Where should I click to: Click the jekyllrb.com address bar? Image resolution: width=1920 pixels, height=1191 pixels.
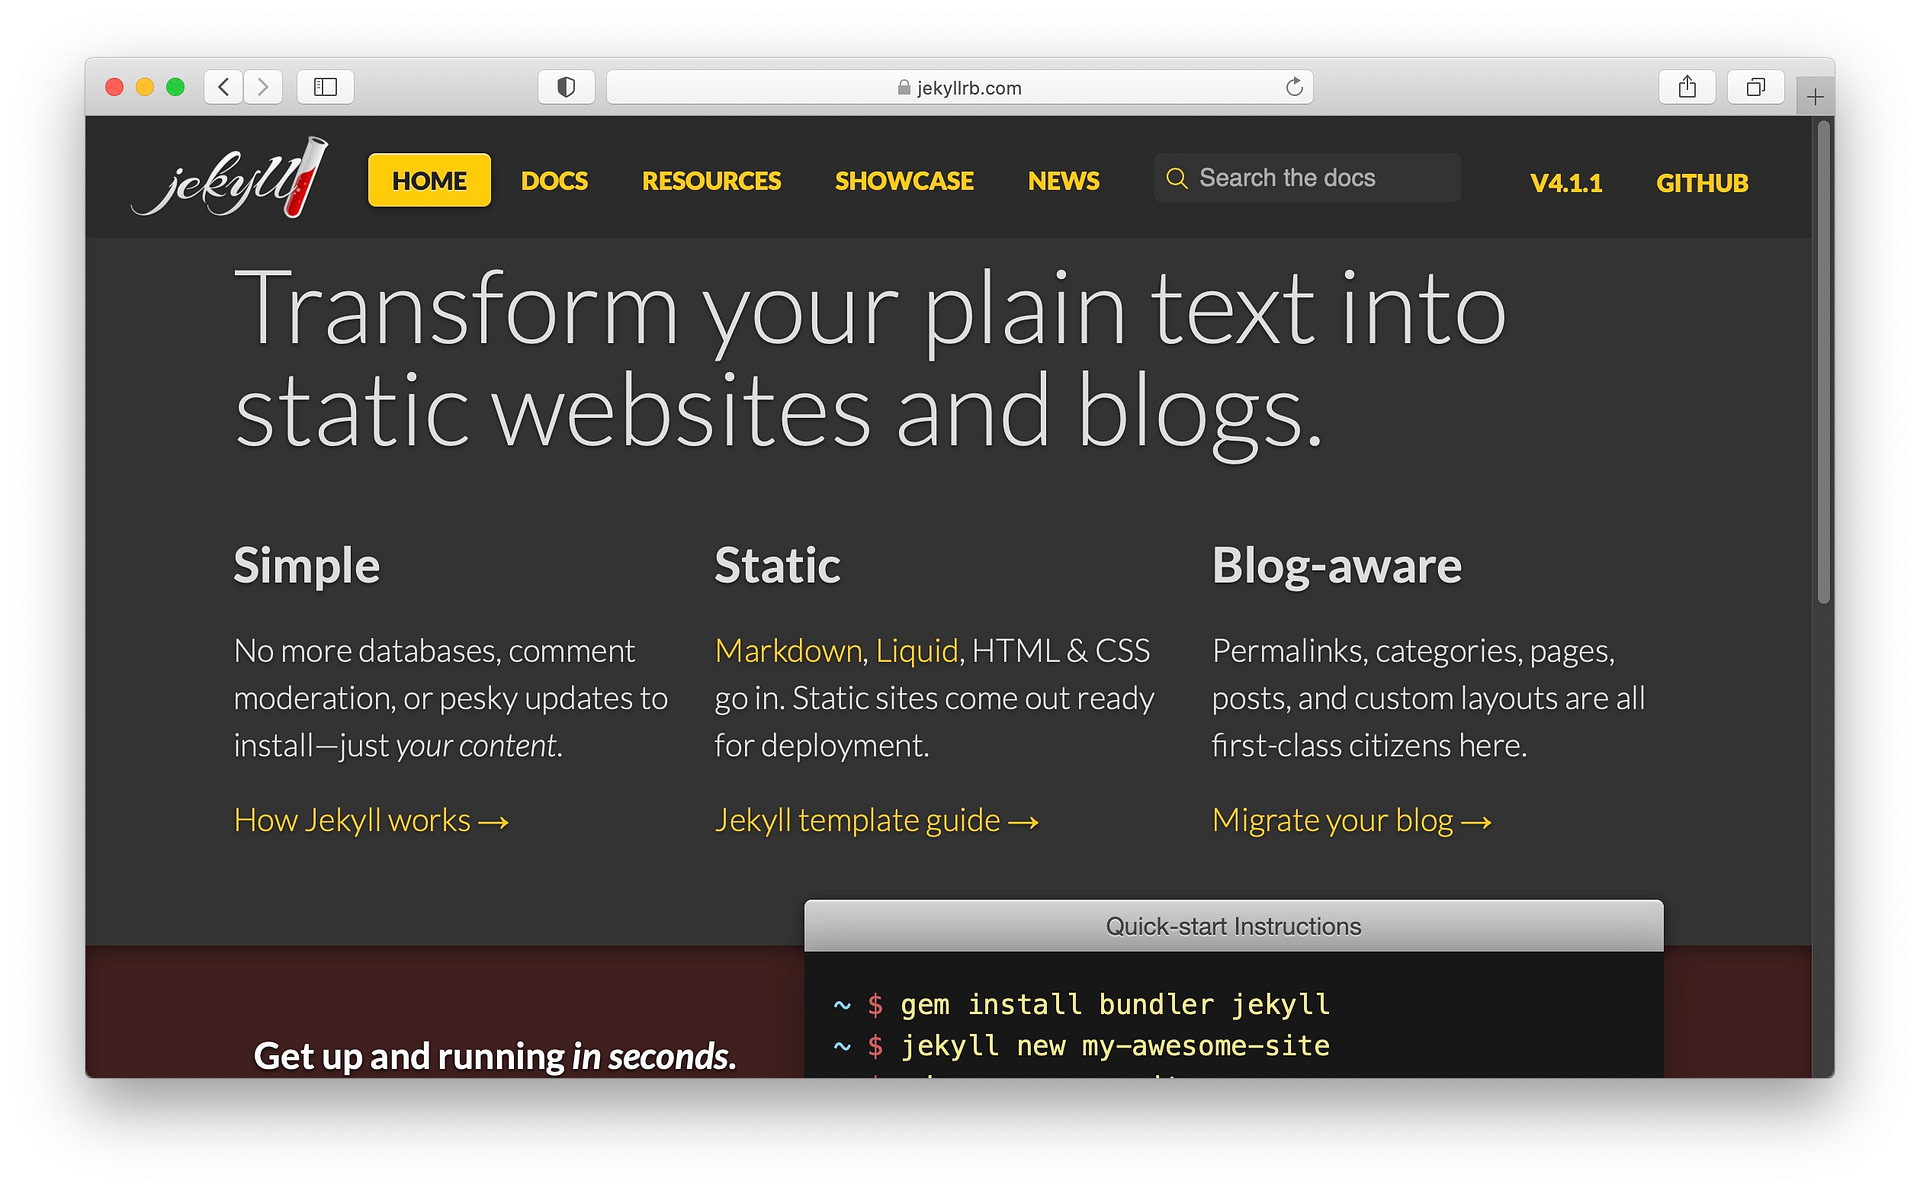959,87
